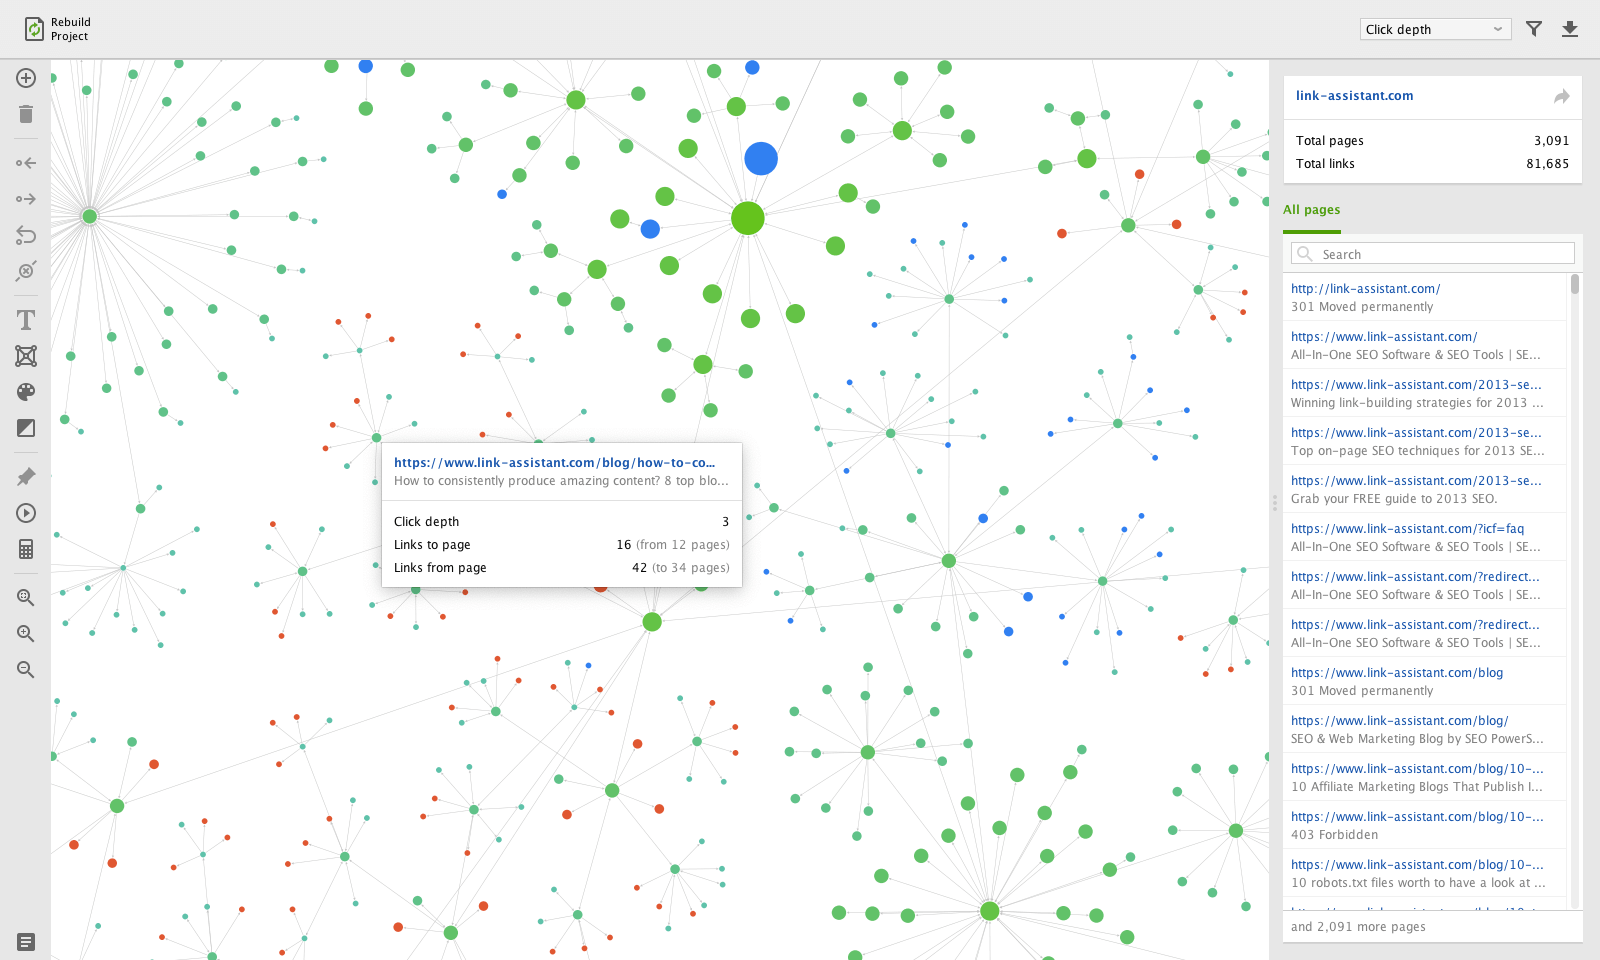
Task: Click the trash delete icon
Action: click(x=26, y=114)
